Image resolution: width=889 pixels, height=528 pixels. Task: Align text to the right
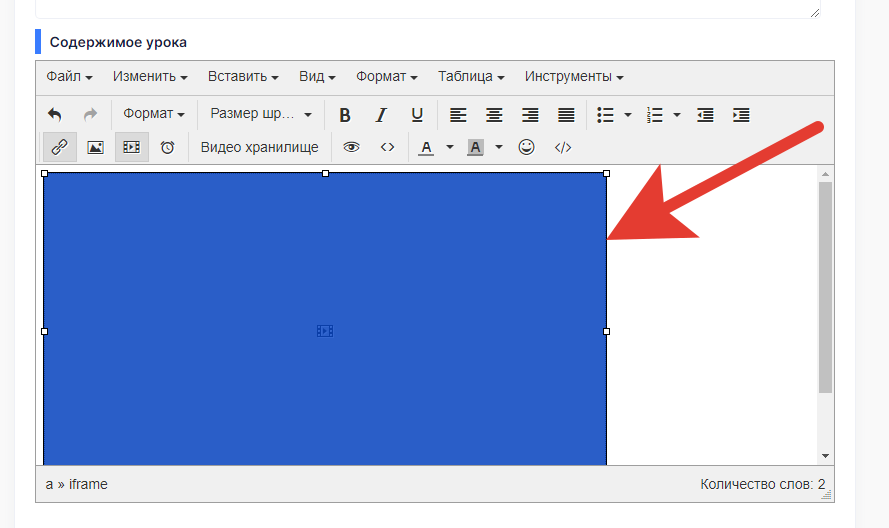point(530,115)
